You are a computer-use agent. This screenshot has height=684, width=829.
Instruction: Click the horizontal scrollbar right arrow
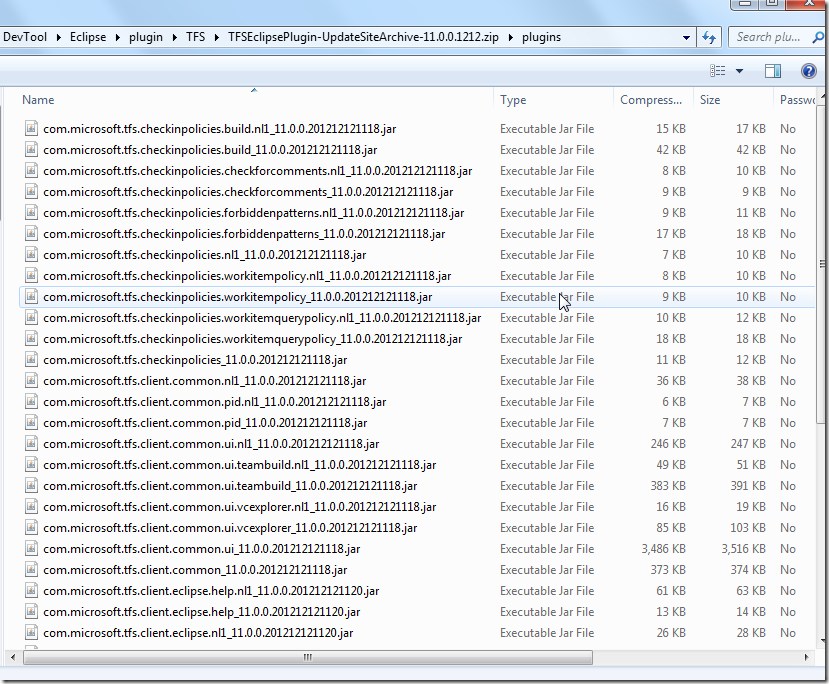806,658
